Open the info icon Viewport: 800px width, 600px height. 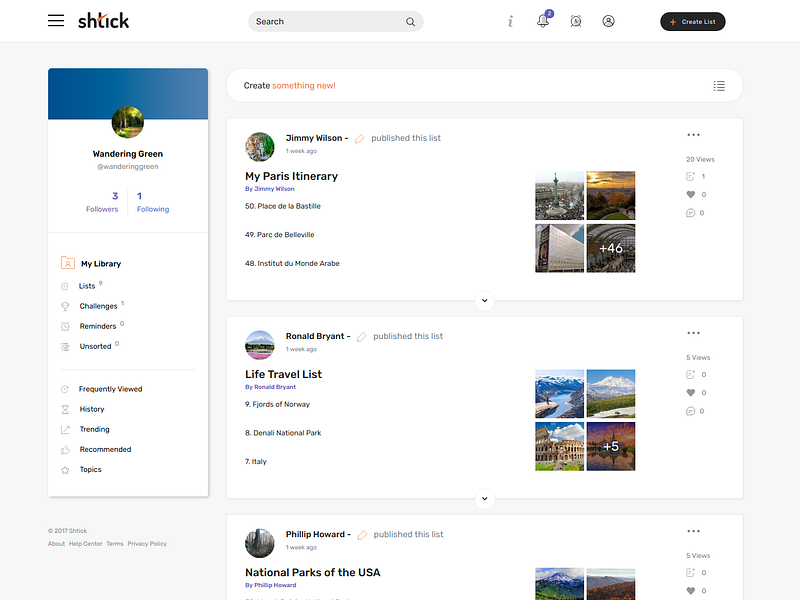[510, 21]
